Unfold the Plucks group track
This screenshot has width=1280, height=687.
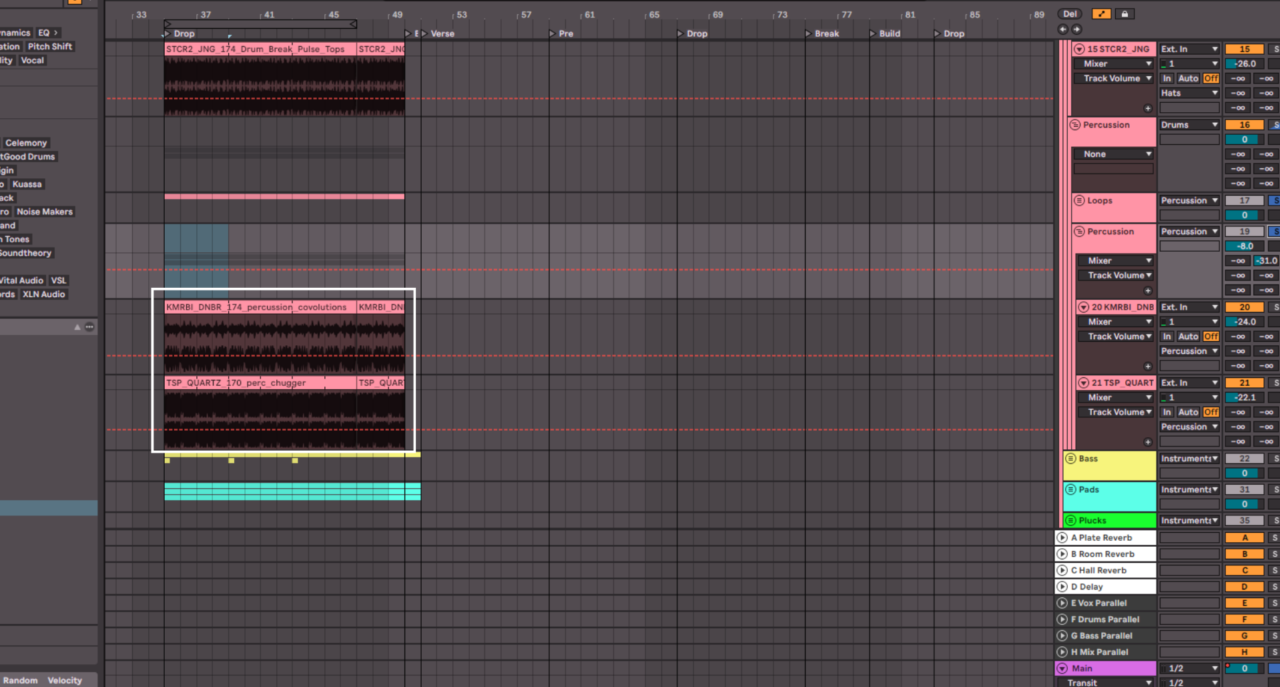coord(1071,520)
